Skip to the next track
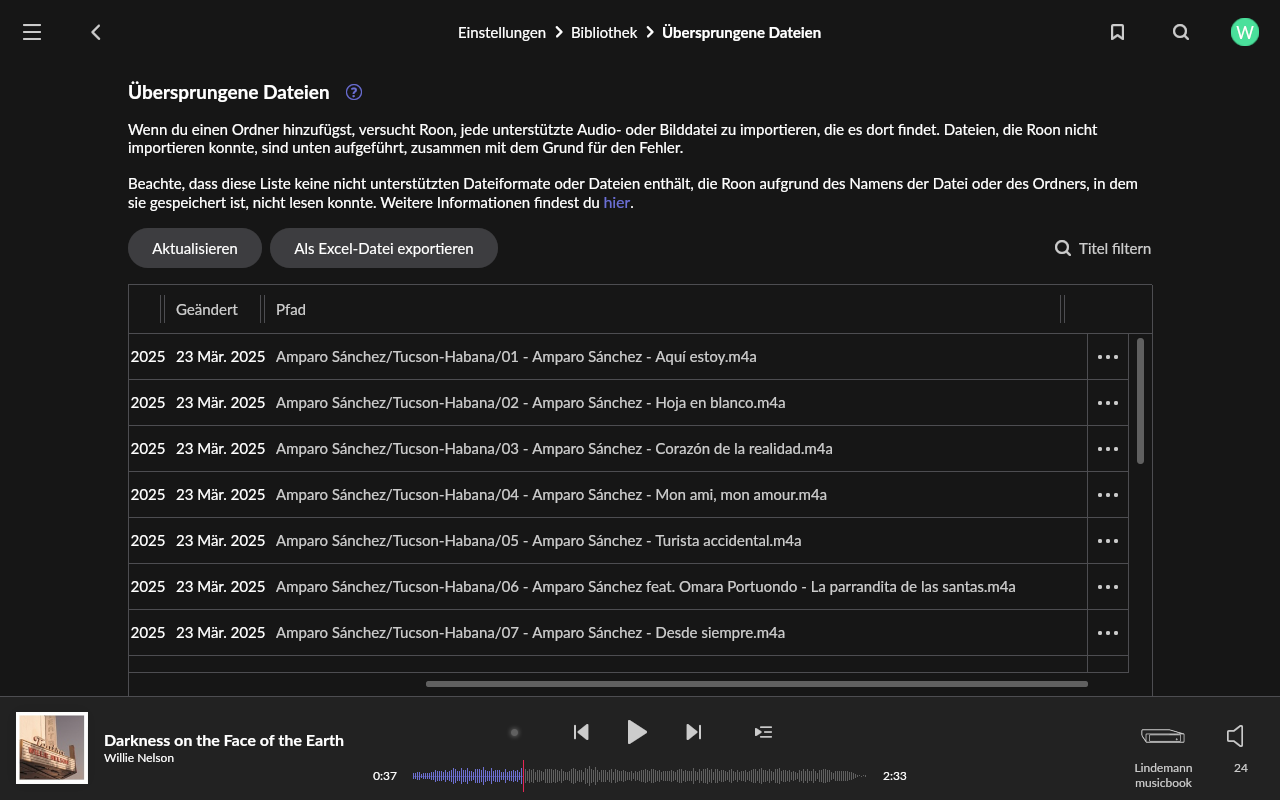Screen dimensions: 1280x800 click(x=693, y=732)
